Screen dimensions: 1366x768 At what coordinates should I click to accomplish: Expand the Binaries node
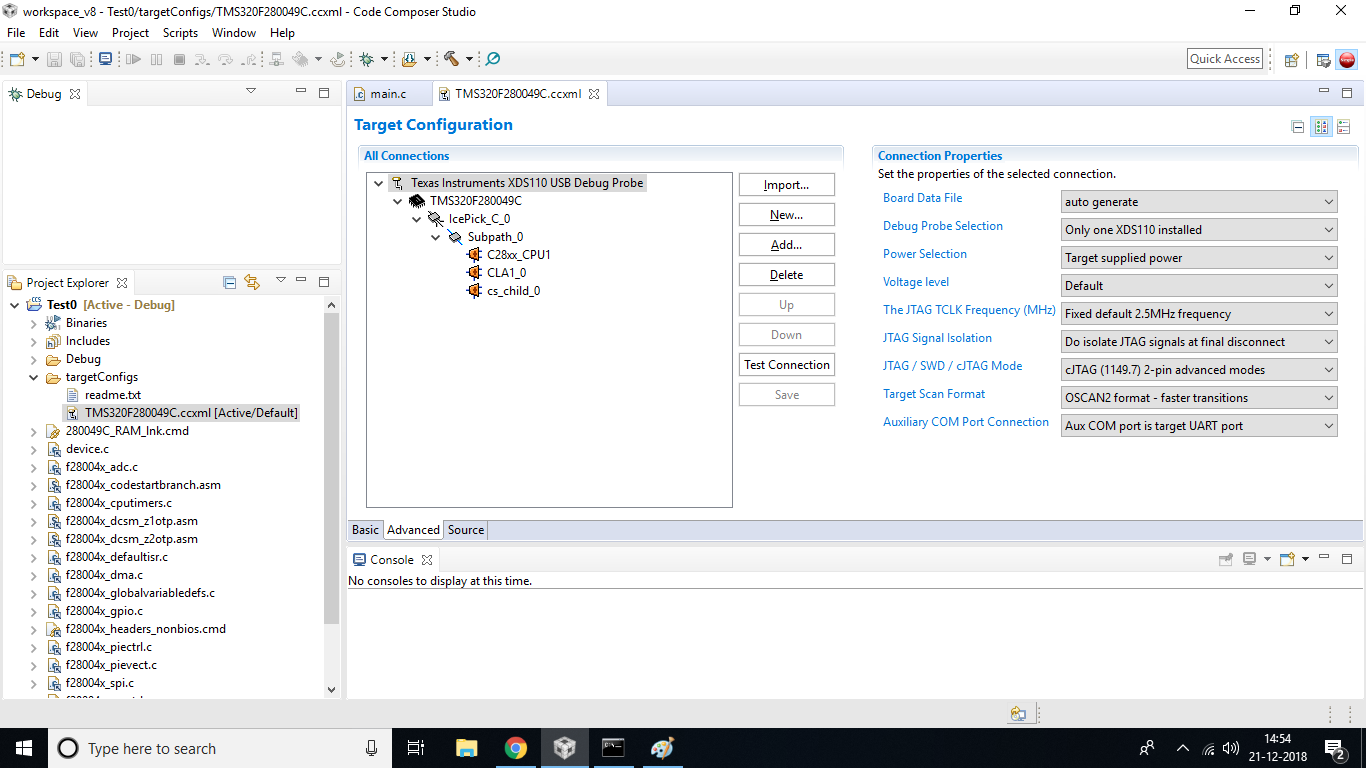(x=34, y=323)
